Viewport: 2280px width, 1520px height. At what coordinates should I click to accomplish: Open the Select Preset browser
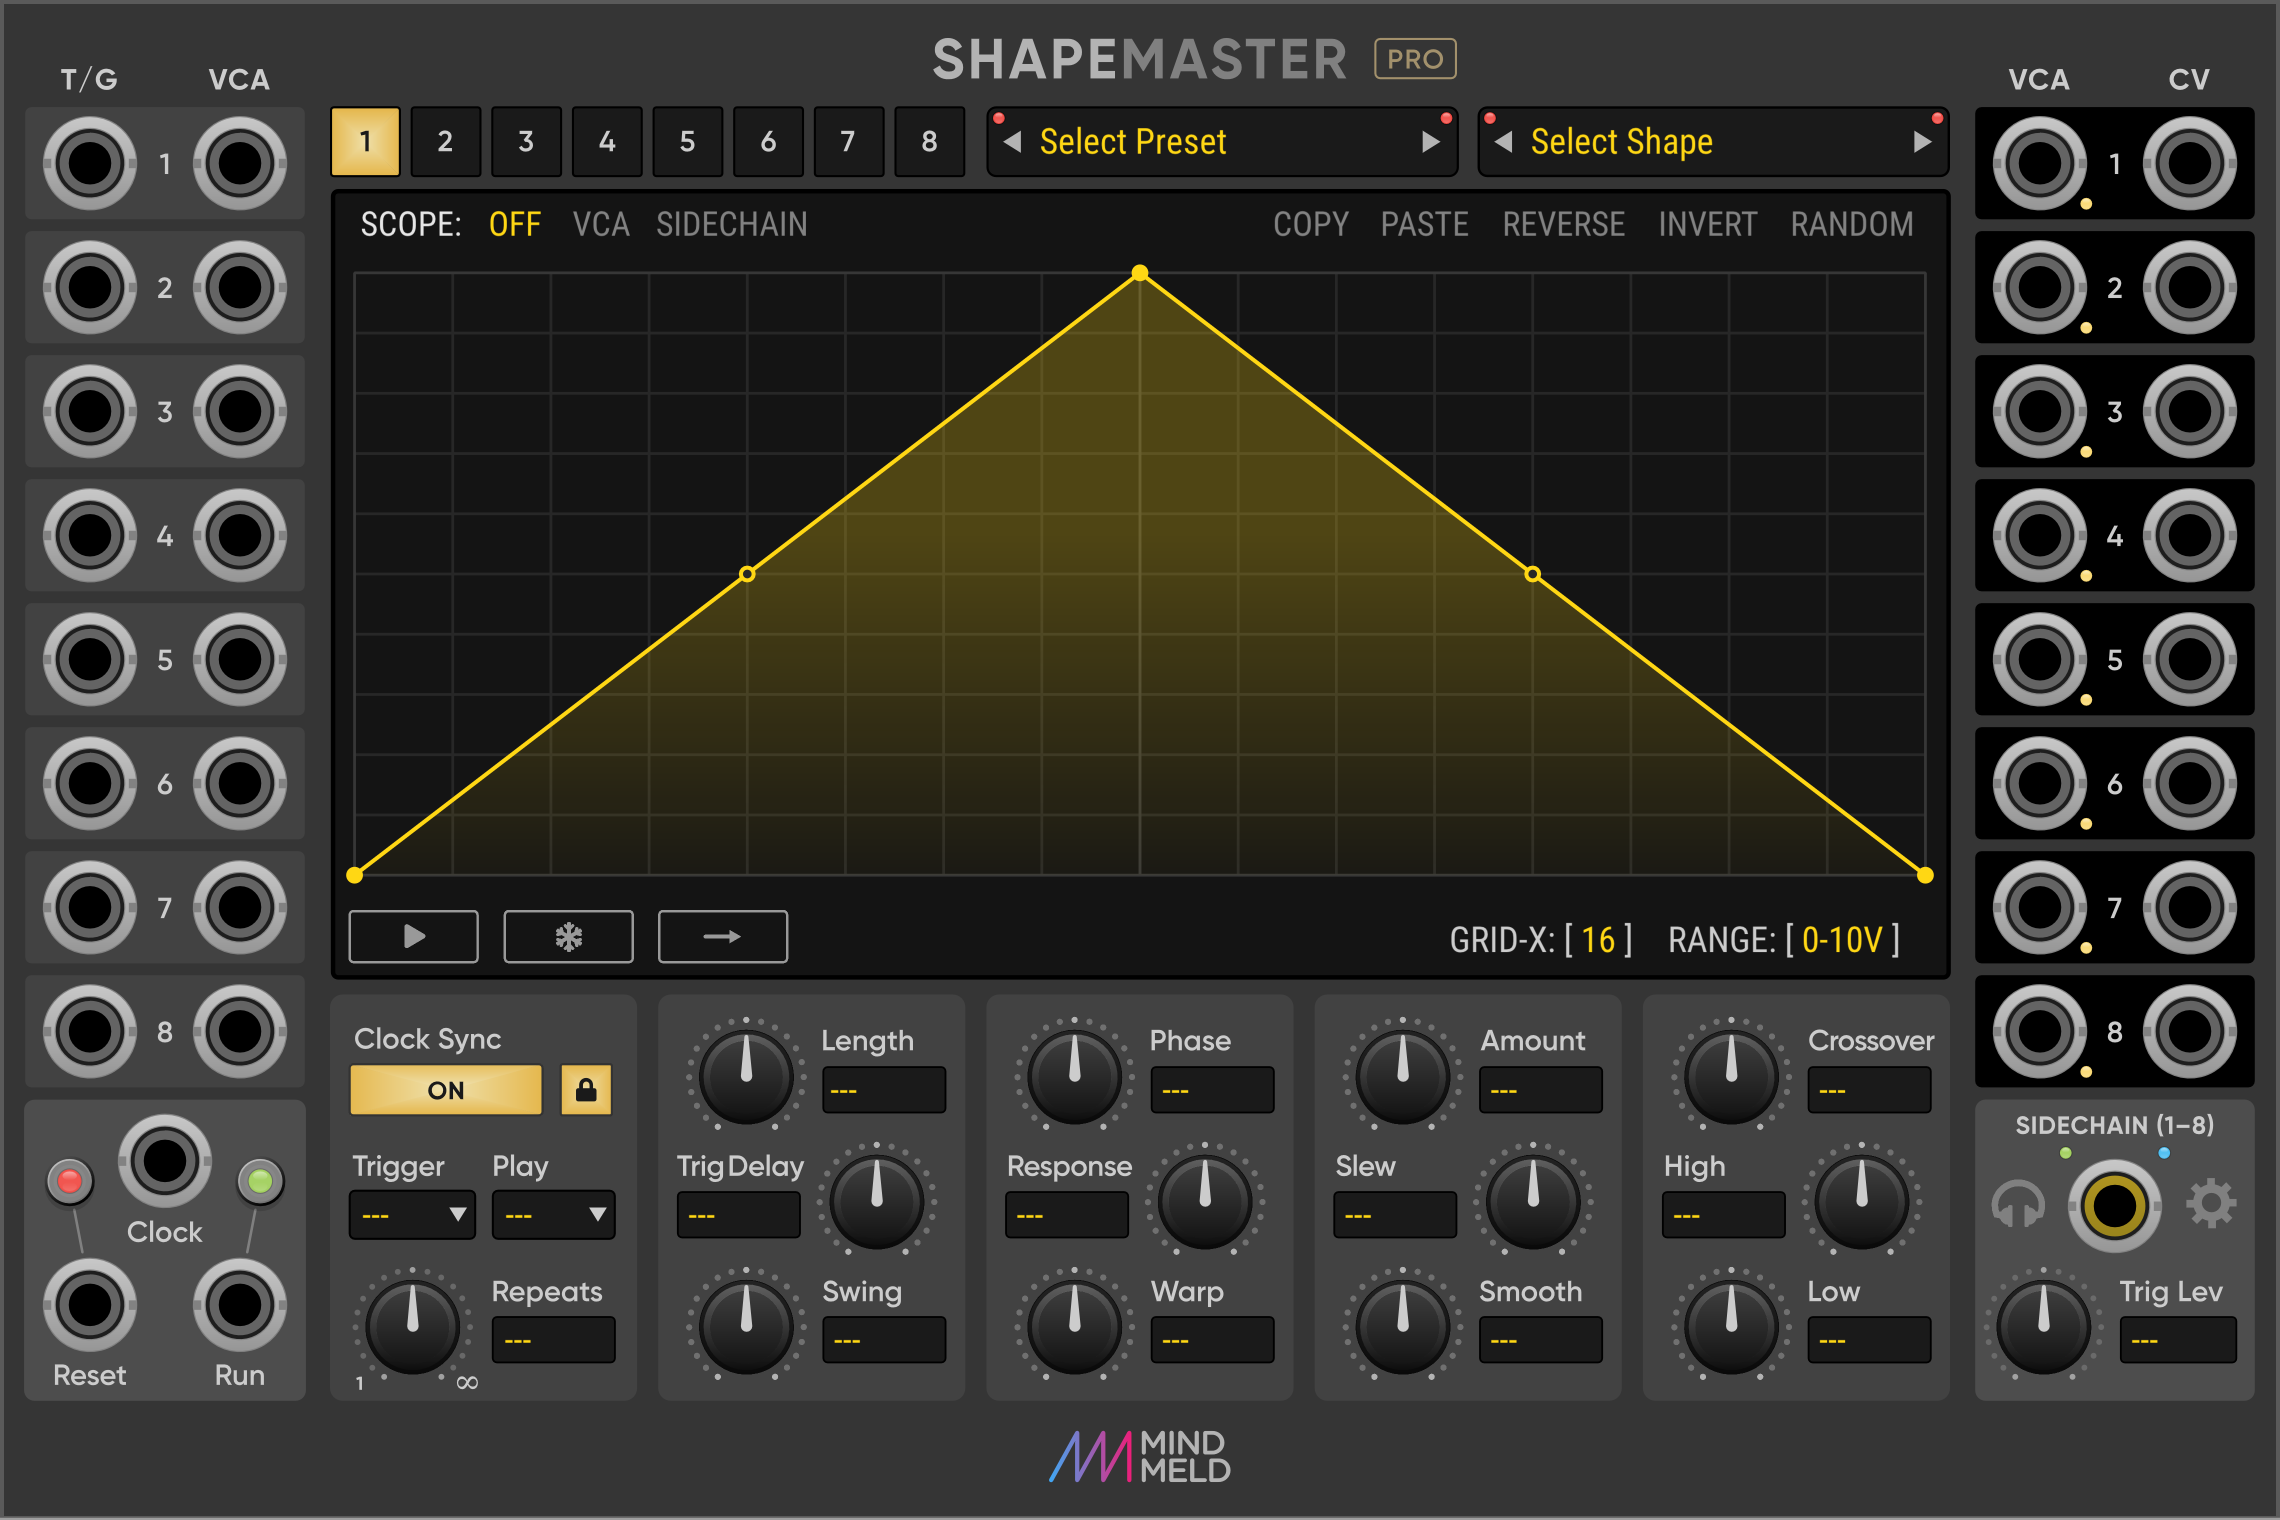(1135, 142)
